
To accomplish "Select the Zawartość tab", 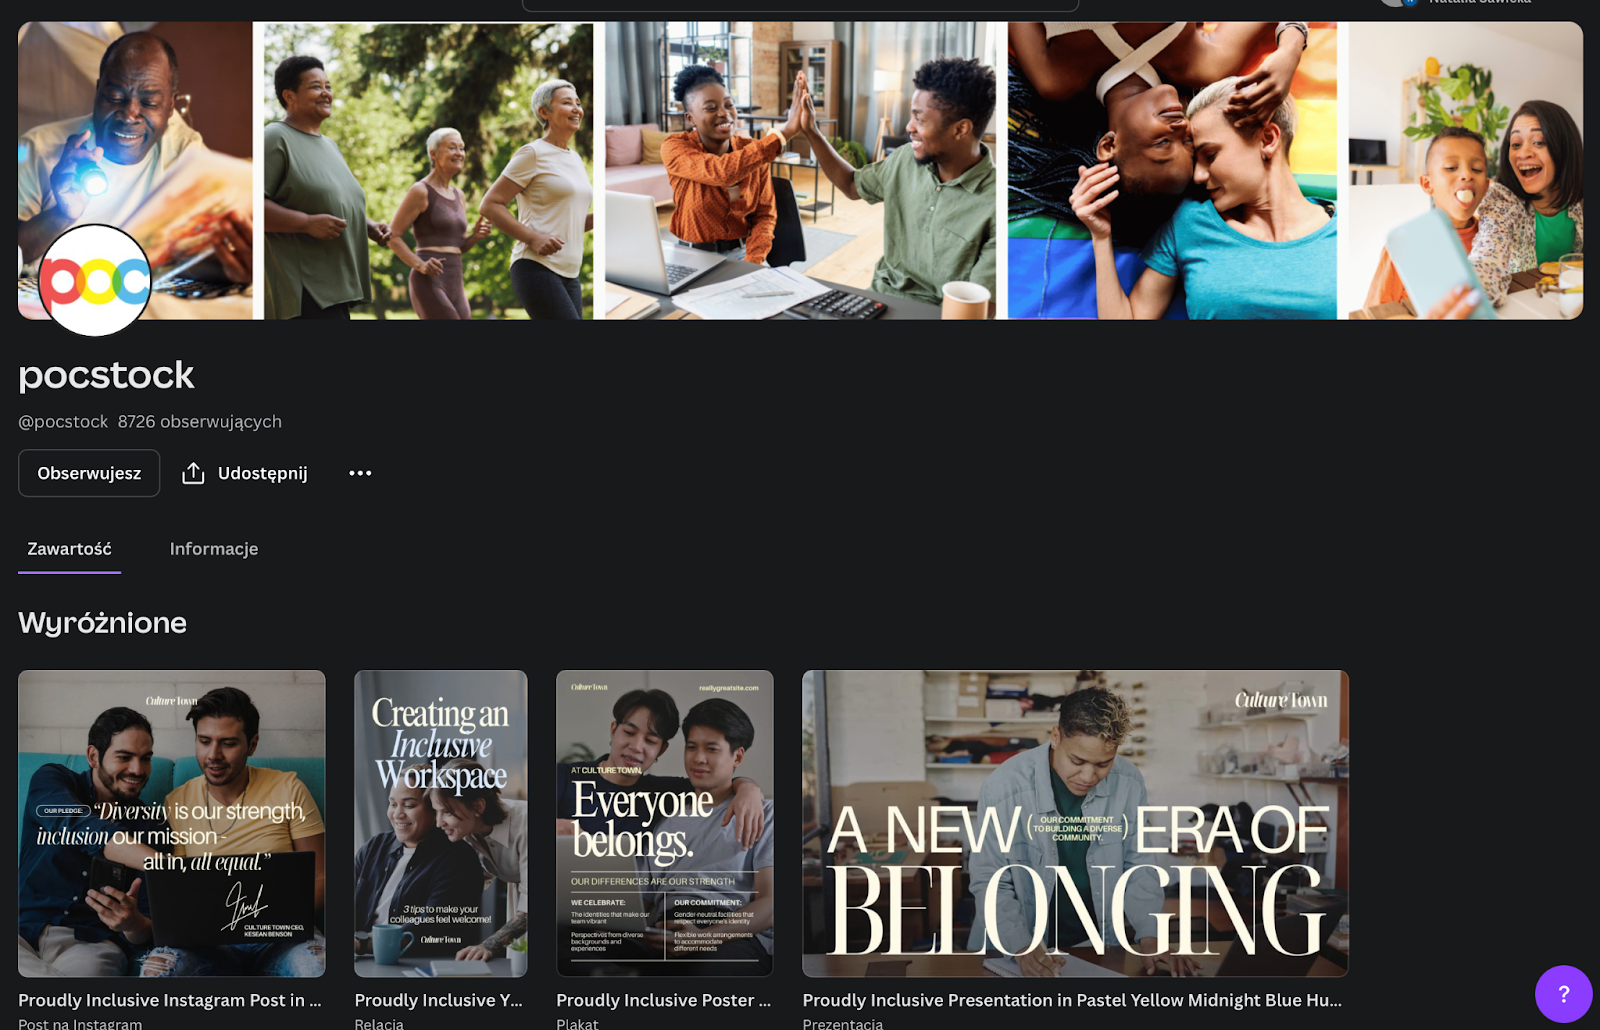I will coord(69,549).
